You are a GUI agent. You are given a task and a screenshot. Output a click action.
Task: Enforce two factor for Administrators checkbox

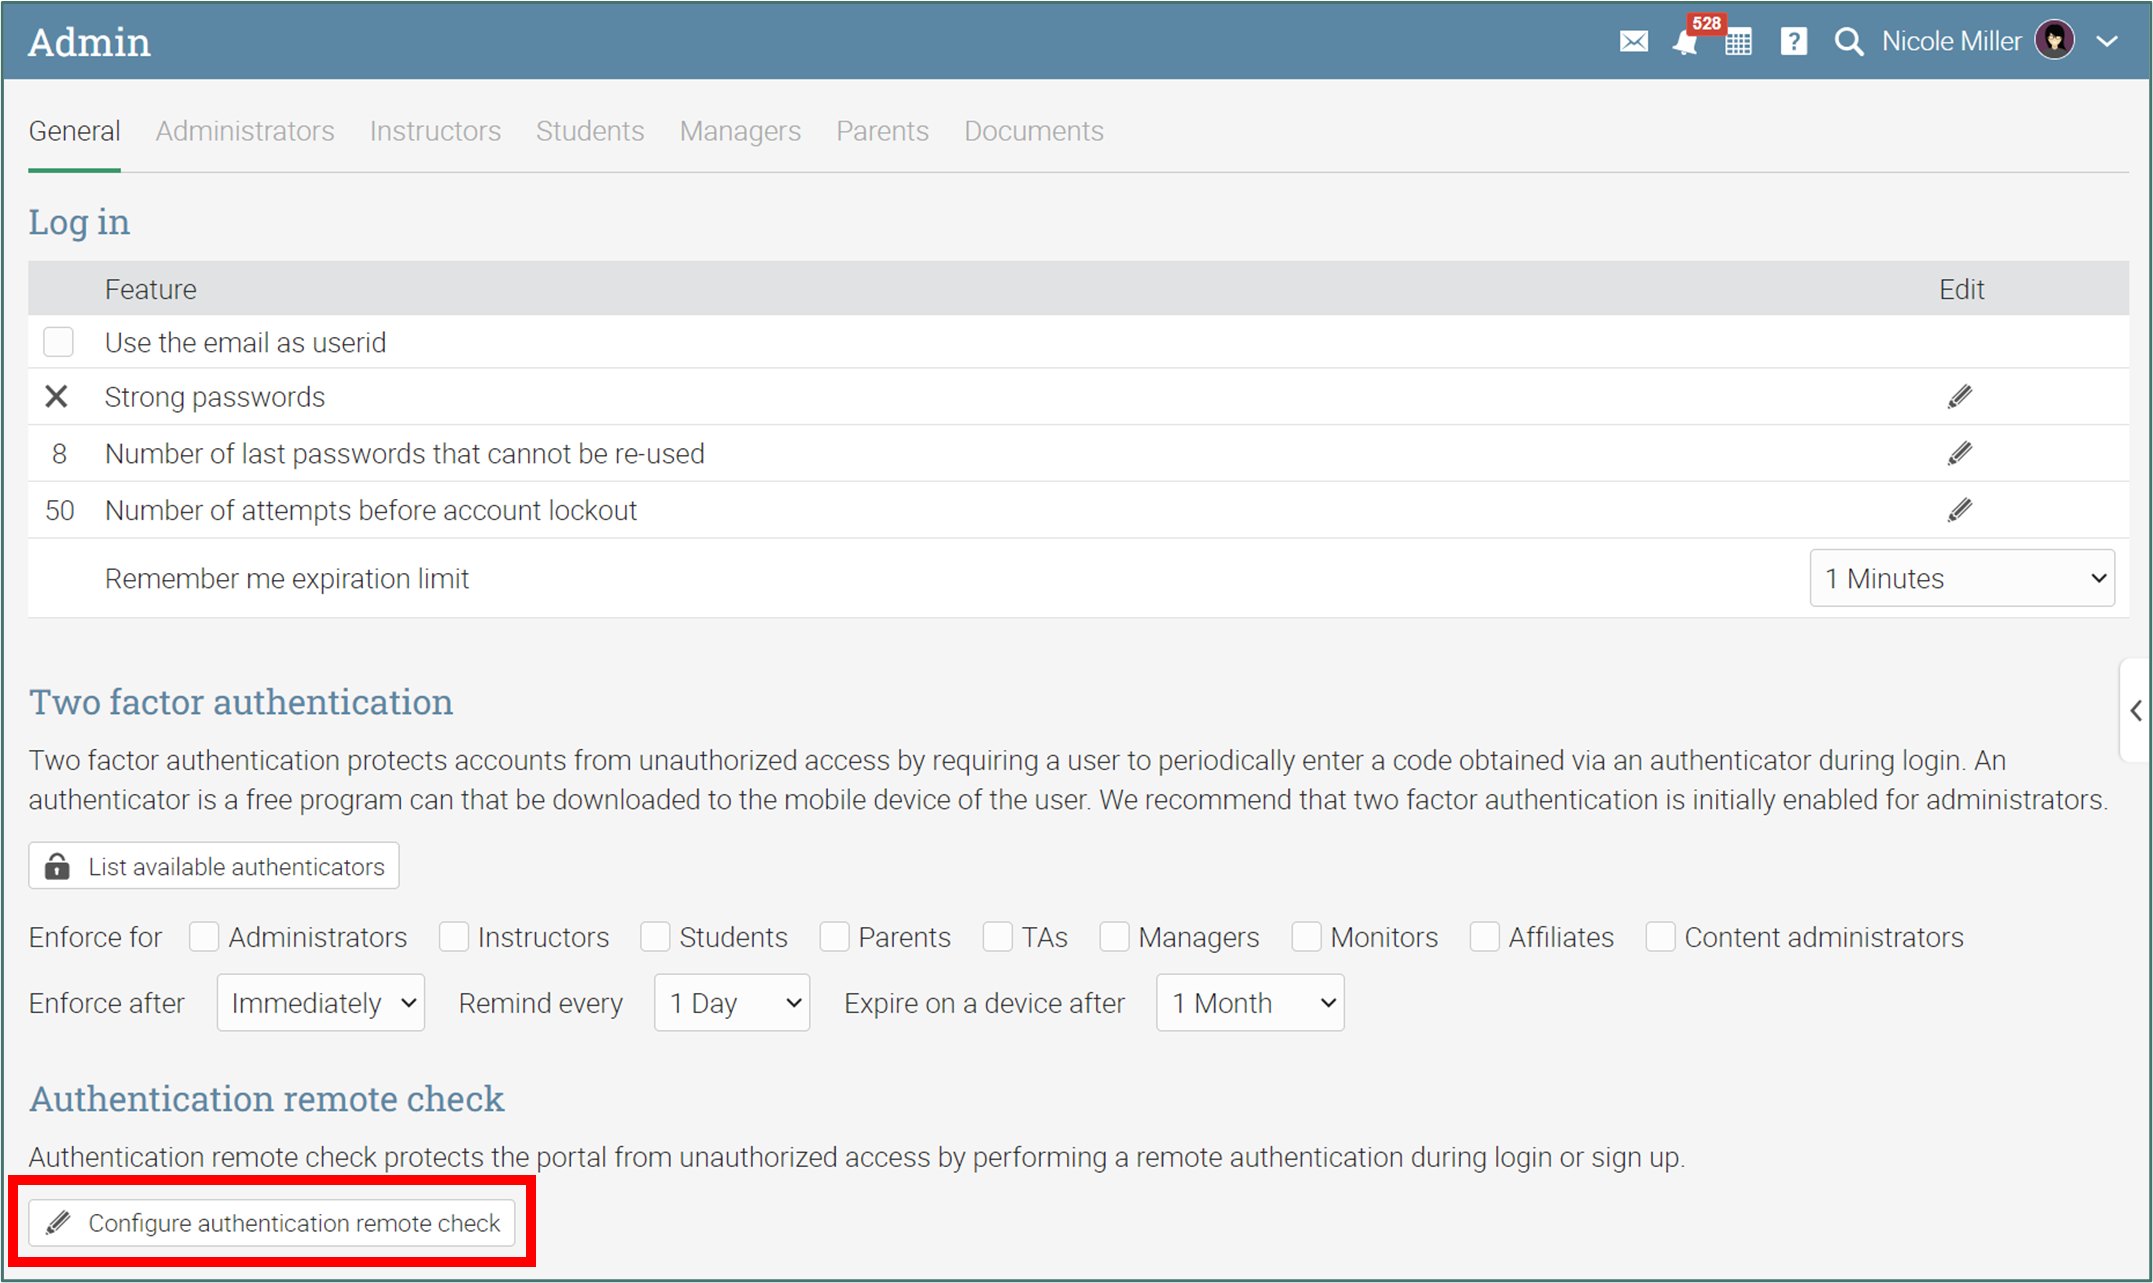(204, 937)
